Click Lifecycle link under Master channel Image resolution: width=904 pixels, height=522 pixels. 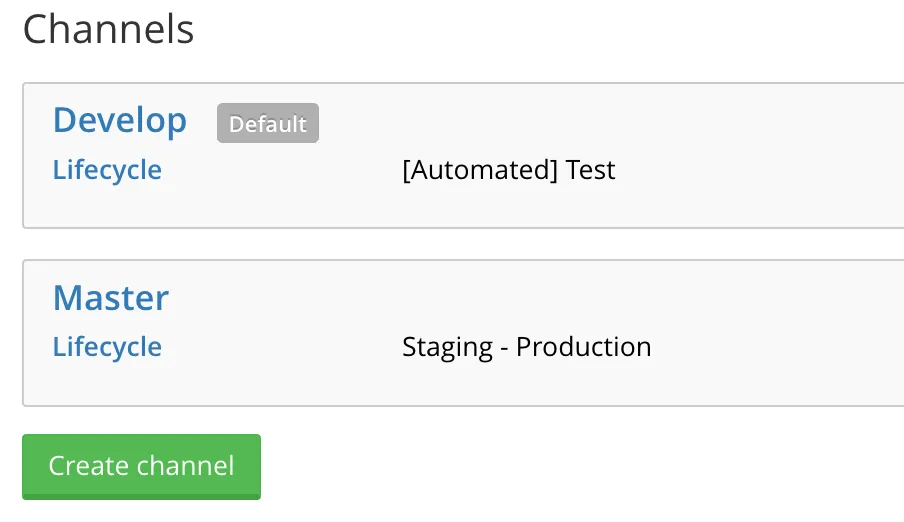pyautogui.click(x=107, y=347)
